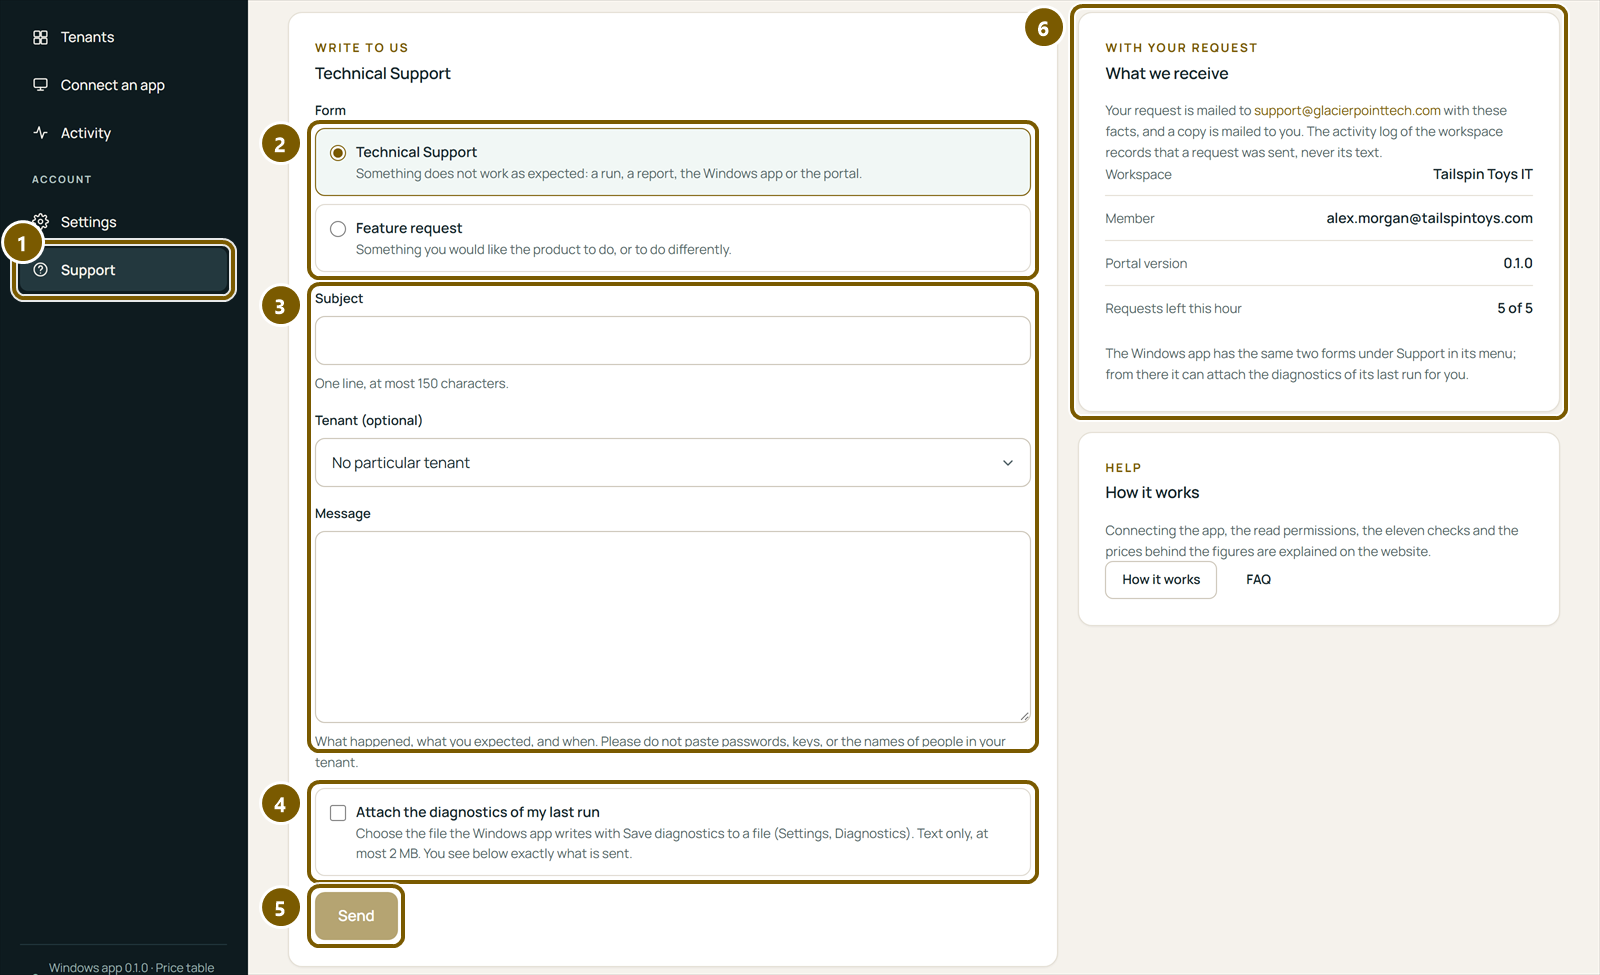The height and width of the screenshot is (975, 1600).
Task: Tick the Attach diagnostics of my last run checkbox
Action: point(338,813)
